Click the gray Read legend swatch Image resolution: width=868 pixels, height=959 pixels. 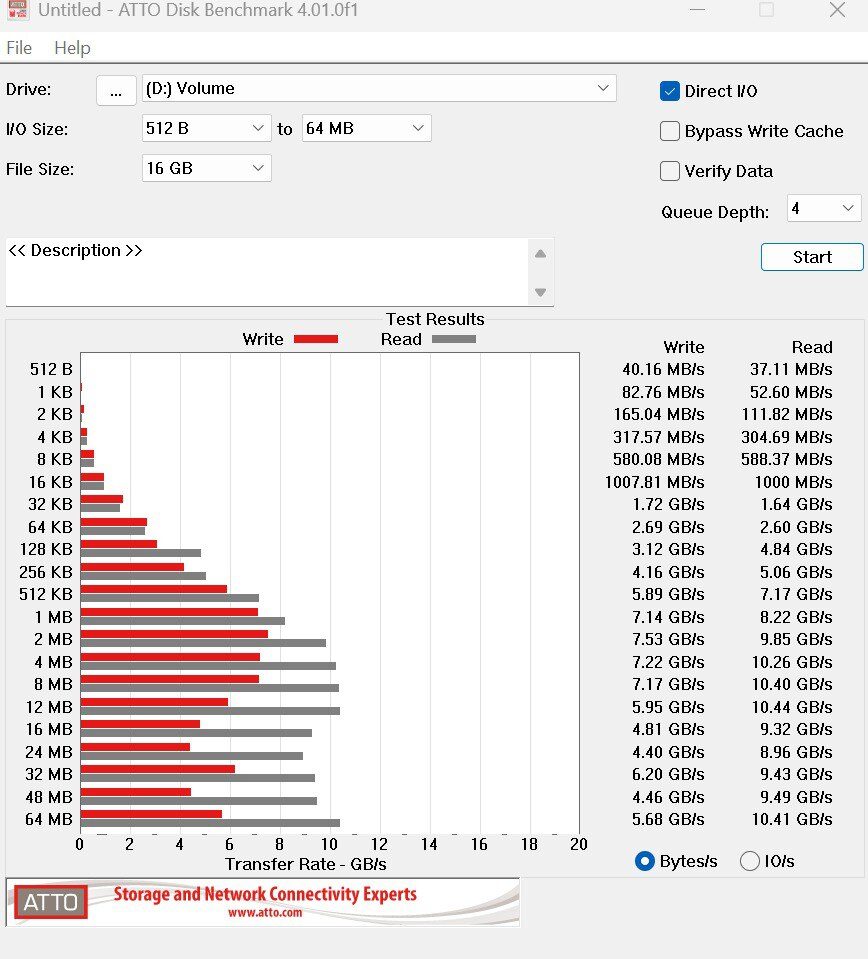(453, 339)
